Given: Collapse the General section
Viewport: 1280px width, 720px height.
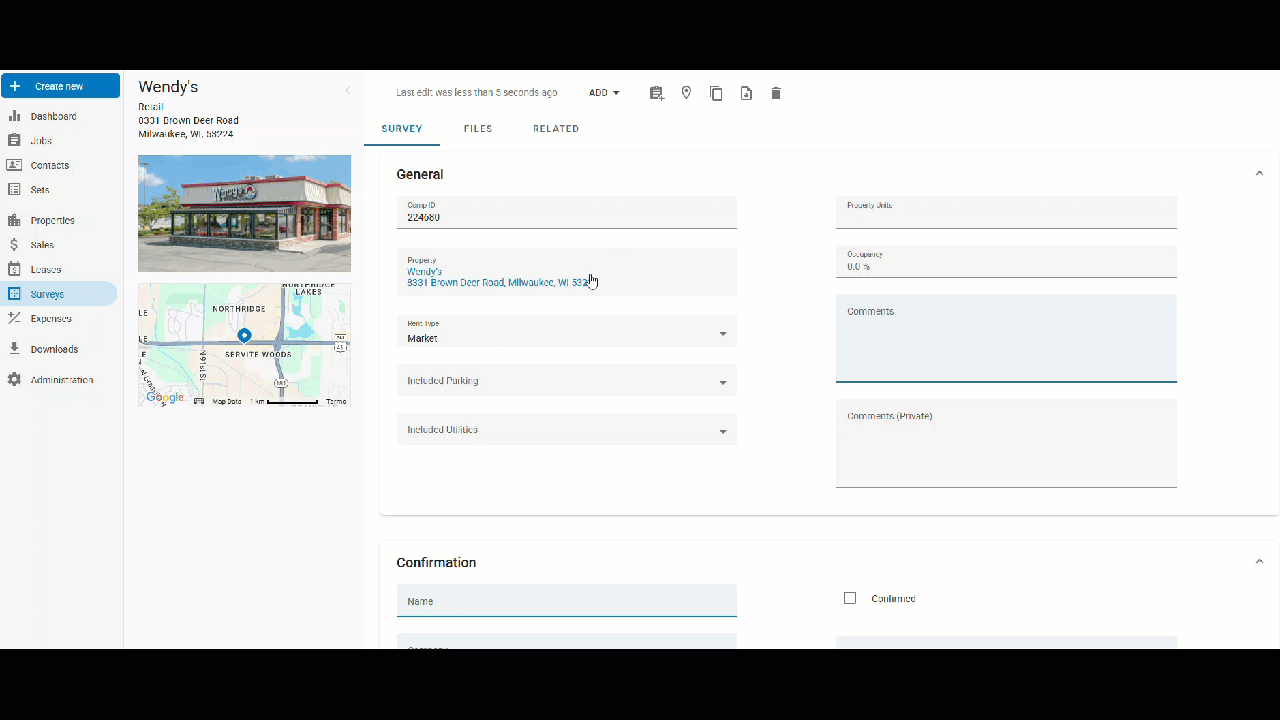Looking at the screenshot, I should pos(1259,173).
